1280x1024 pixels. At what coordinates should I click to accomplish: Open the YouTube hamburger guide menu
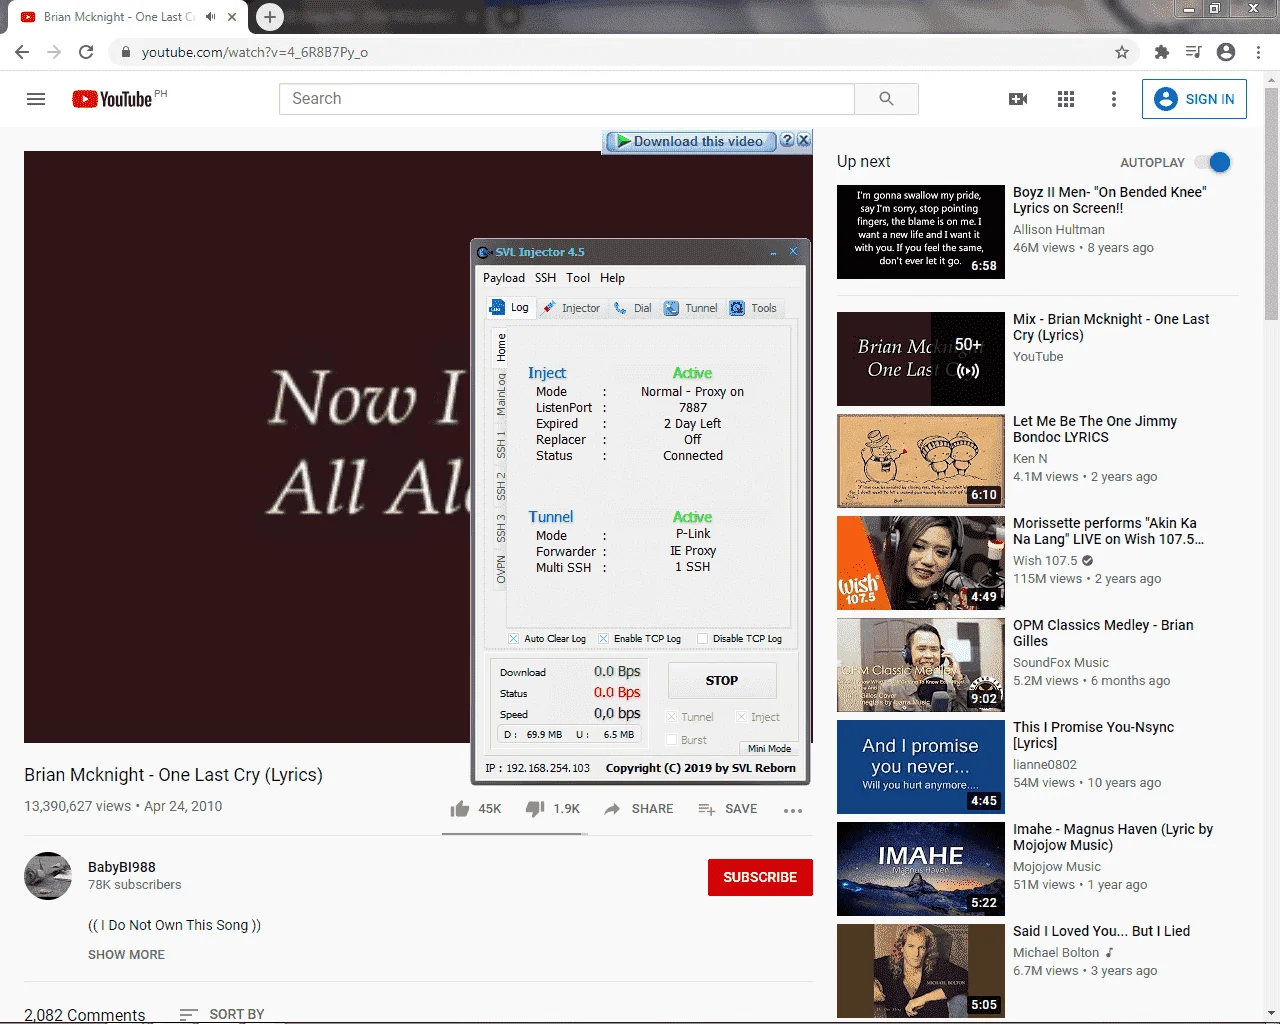tap(36, 99)
